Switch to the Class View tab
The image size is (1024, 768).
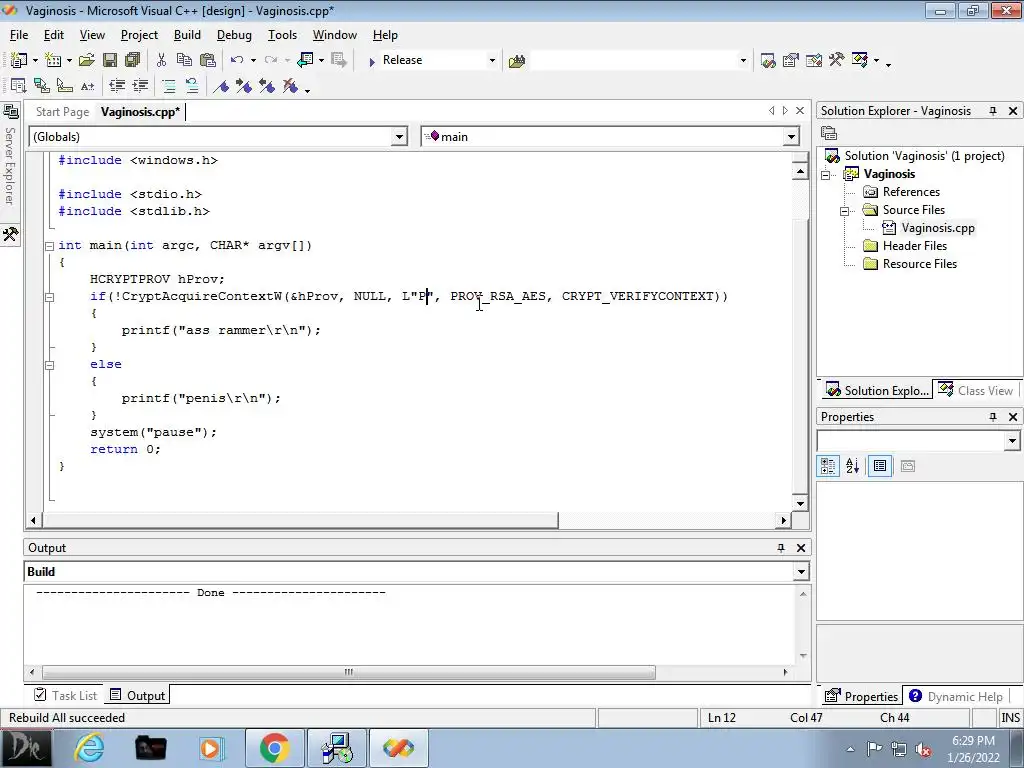point(977,391)
